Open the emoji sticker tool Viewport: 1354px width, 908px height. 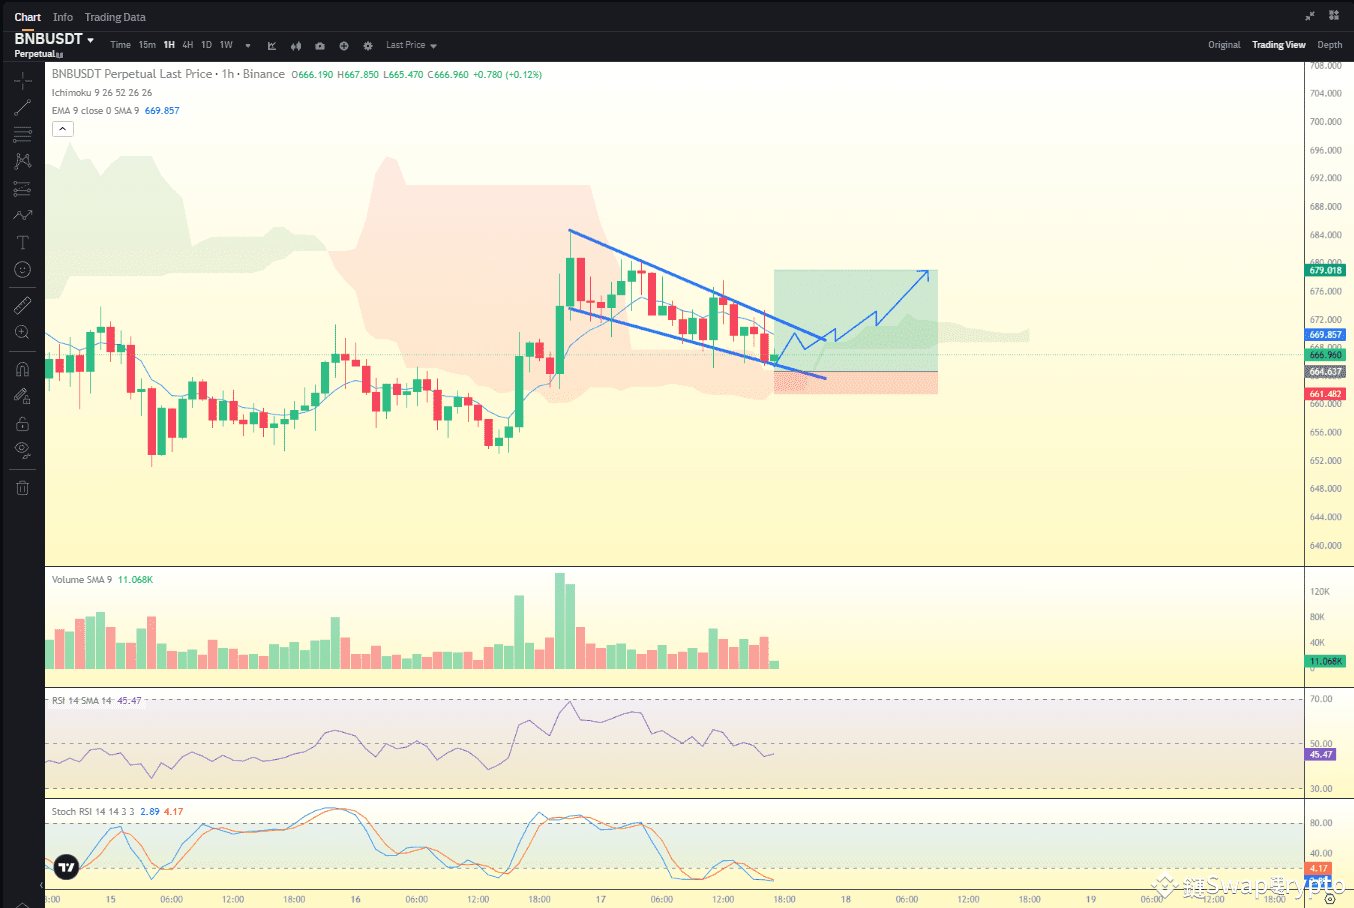pyautogui.click(x=22, y=269)
